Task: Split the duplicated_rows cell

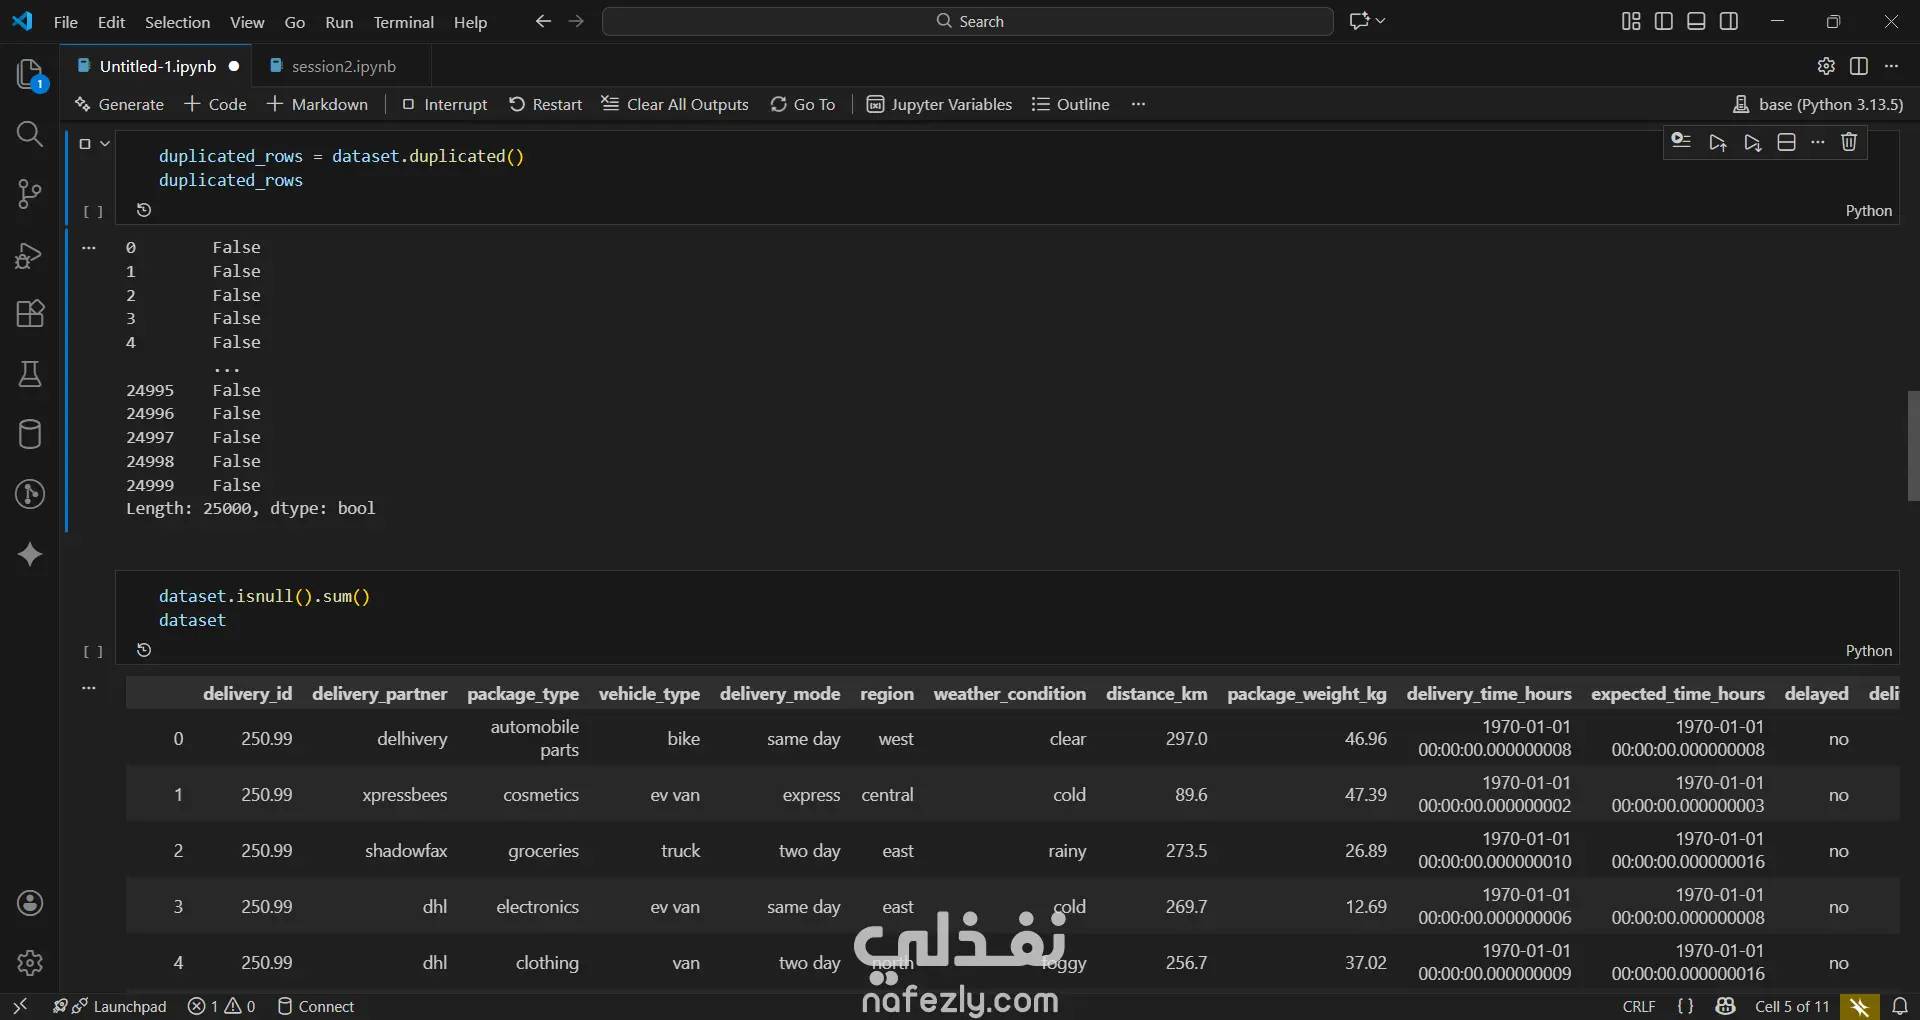Action: (1786, 142)
